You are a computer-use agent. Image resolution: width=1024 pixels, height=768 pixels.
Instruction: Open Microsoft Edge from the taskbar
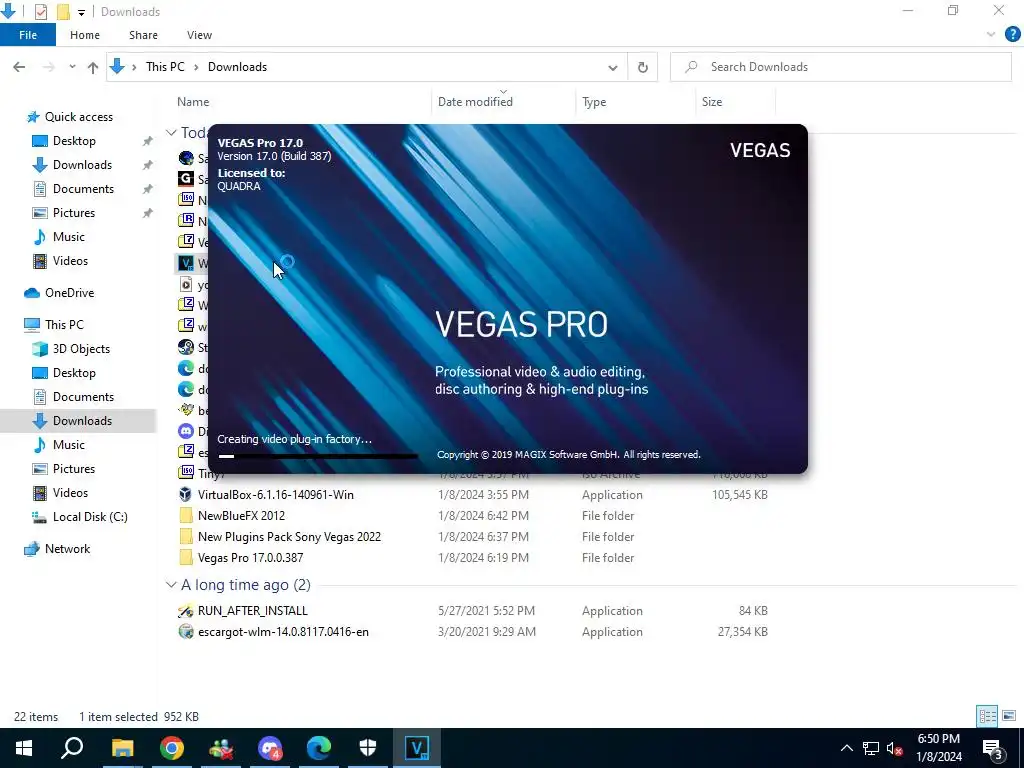319,748
